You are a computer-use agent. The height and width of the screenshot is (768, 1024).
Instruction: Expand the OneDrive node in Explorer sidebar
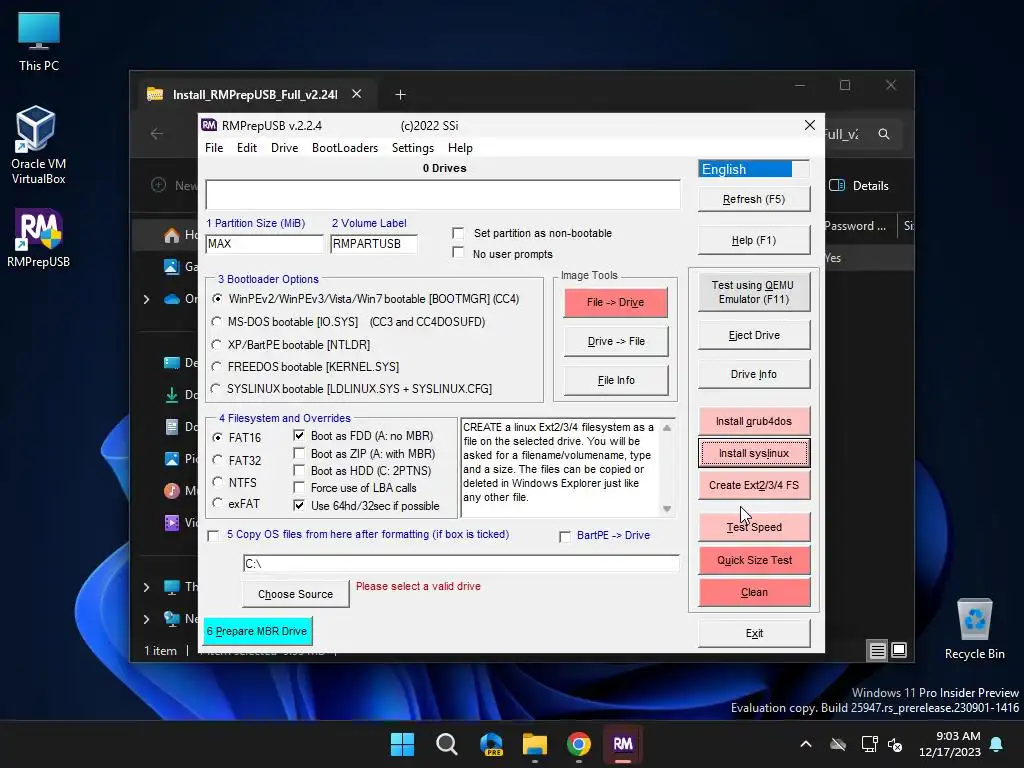[x=146, y=299]
